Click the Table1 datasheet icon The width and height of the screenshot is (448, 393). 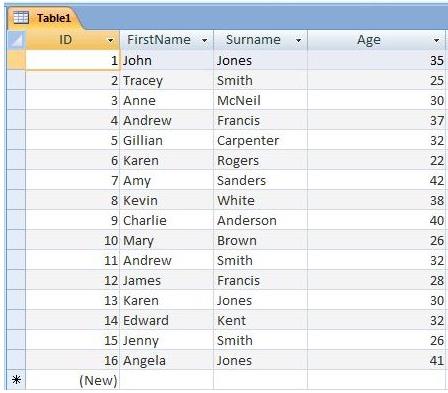pos(21,17)
